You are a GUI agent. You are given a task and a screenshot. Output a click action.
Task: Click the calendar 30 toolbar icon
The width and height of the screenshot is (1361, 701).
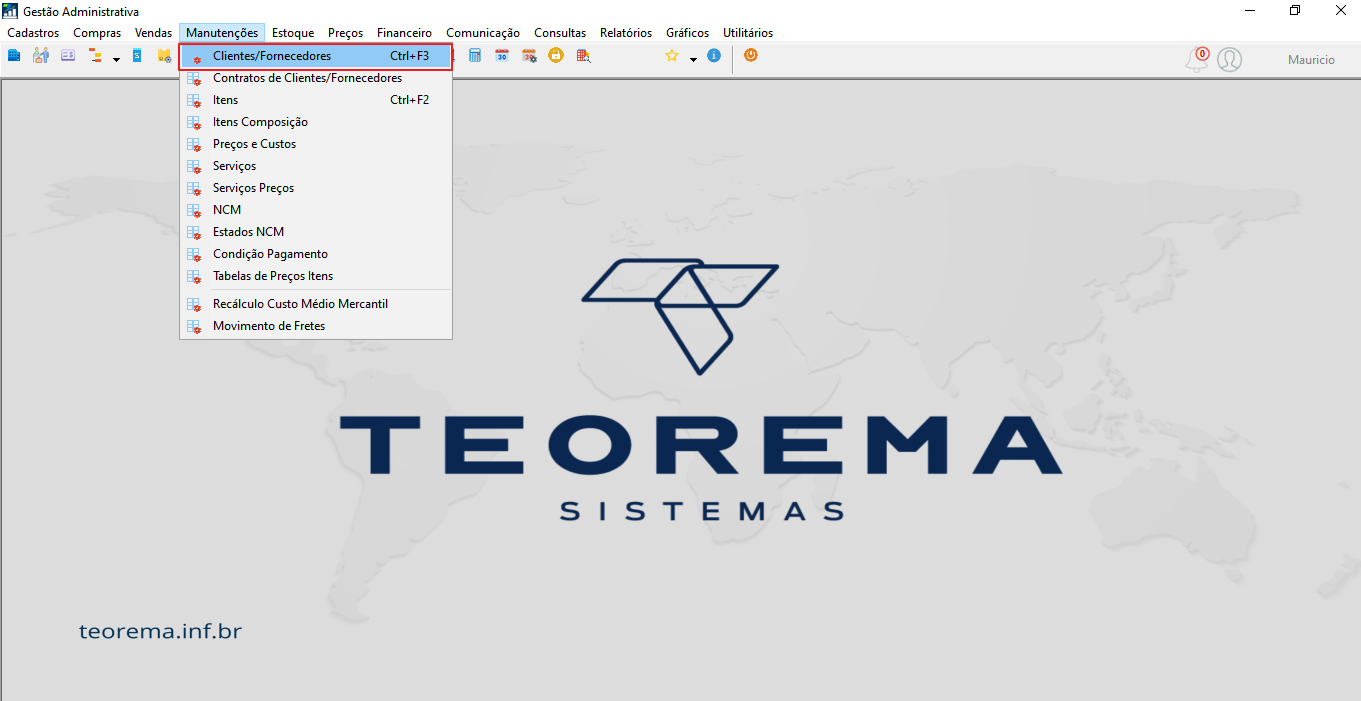click(x=502, y=56)
